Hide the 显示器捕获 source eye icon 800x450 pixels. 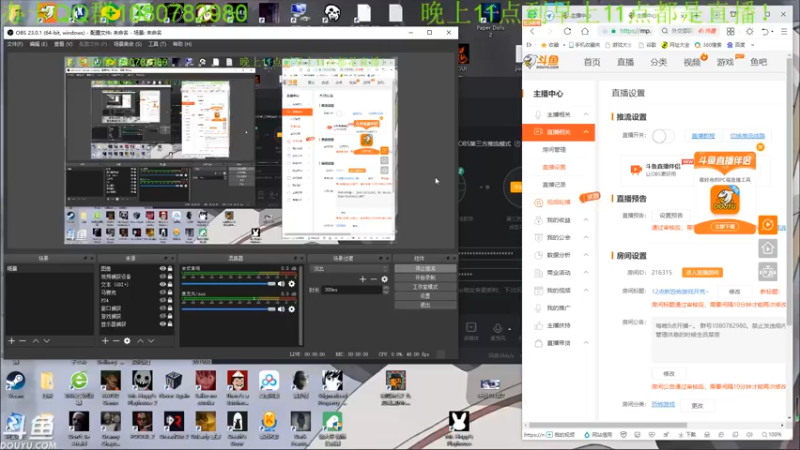(163, 324)
